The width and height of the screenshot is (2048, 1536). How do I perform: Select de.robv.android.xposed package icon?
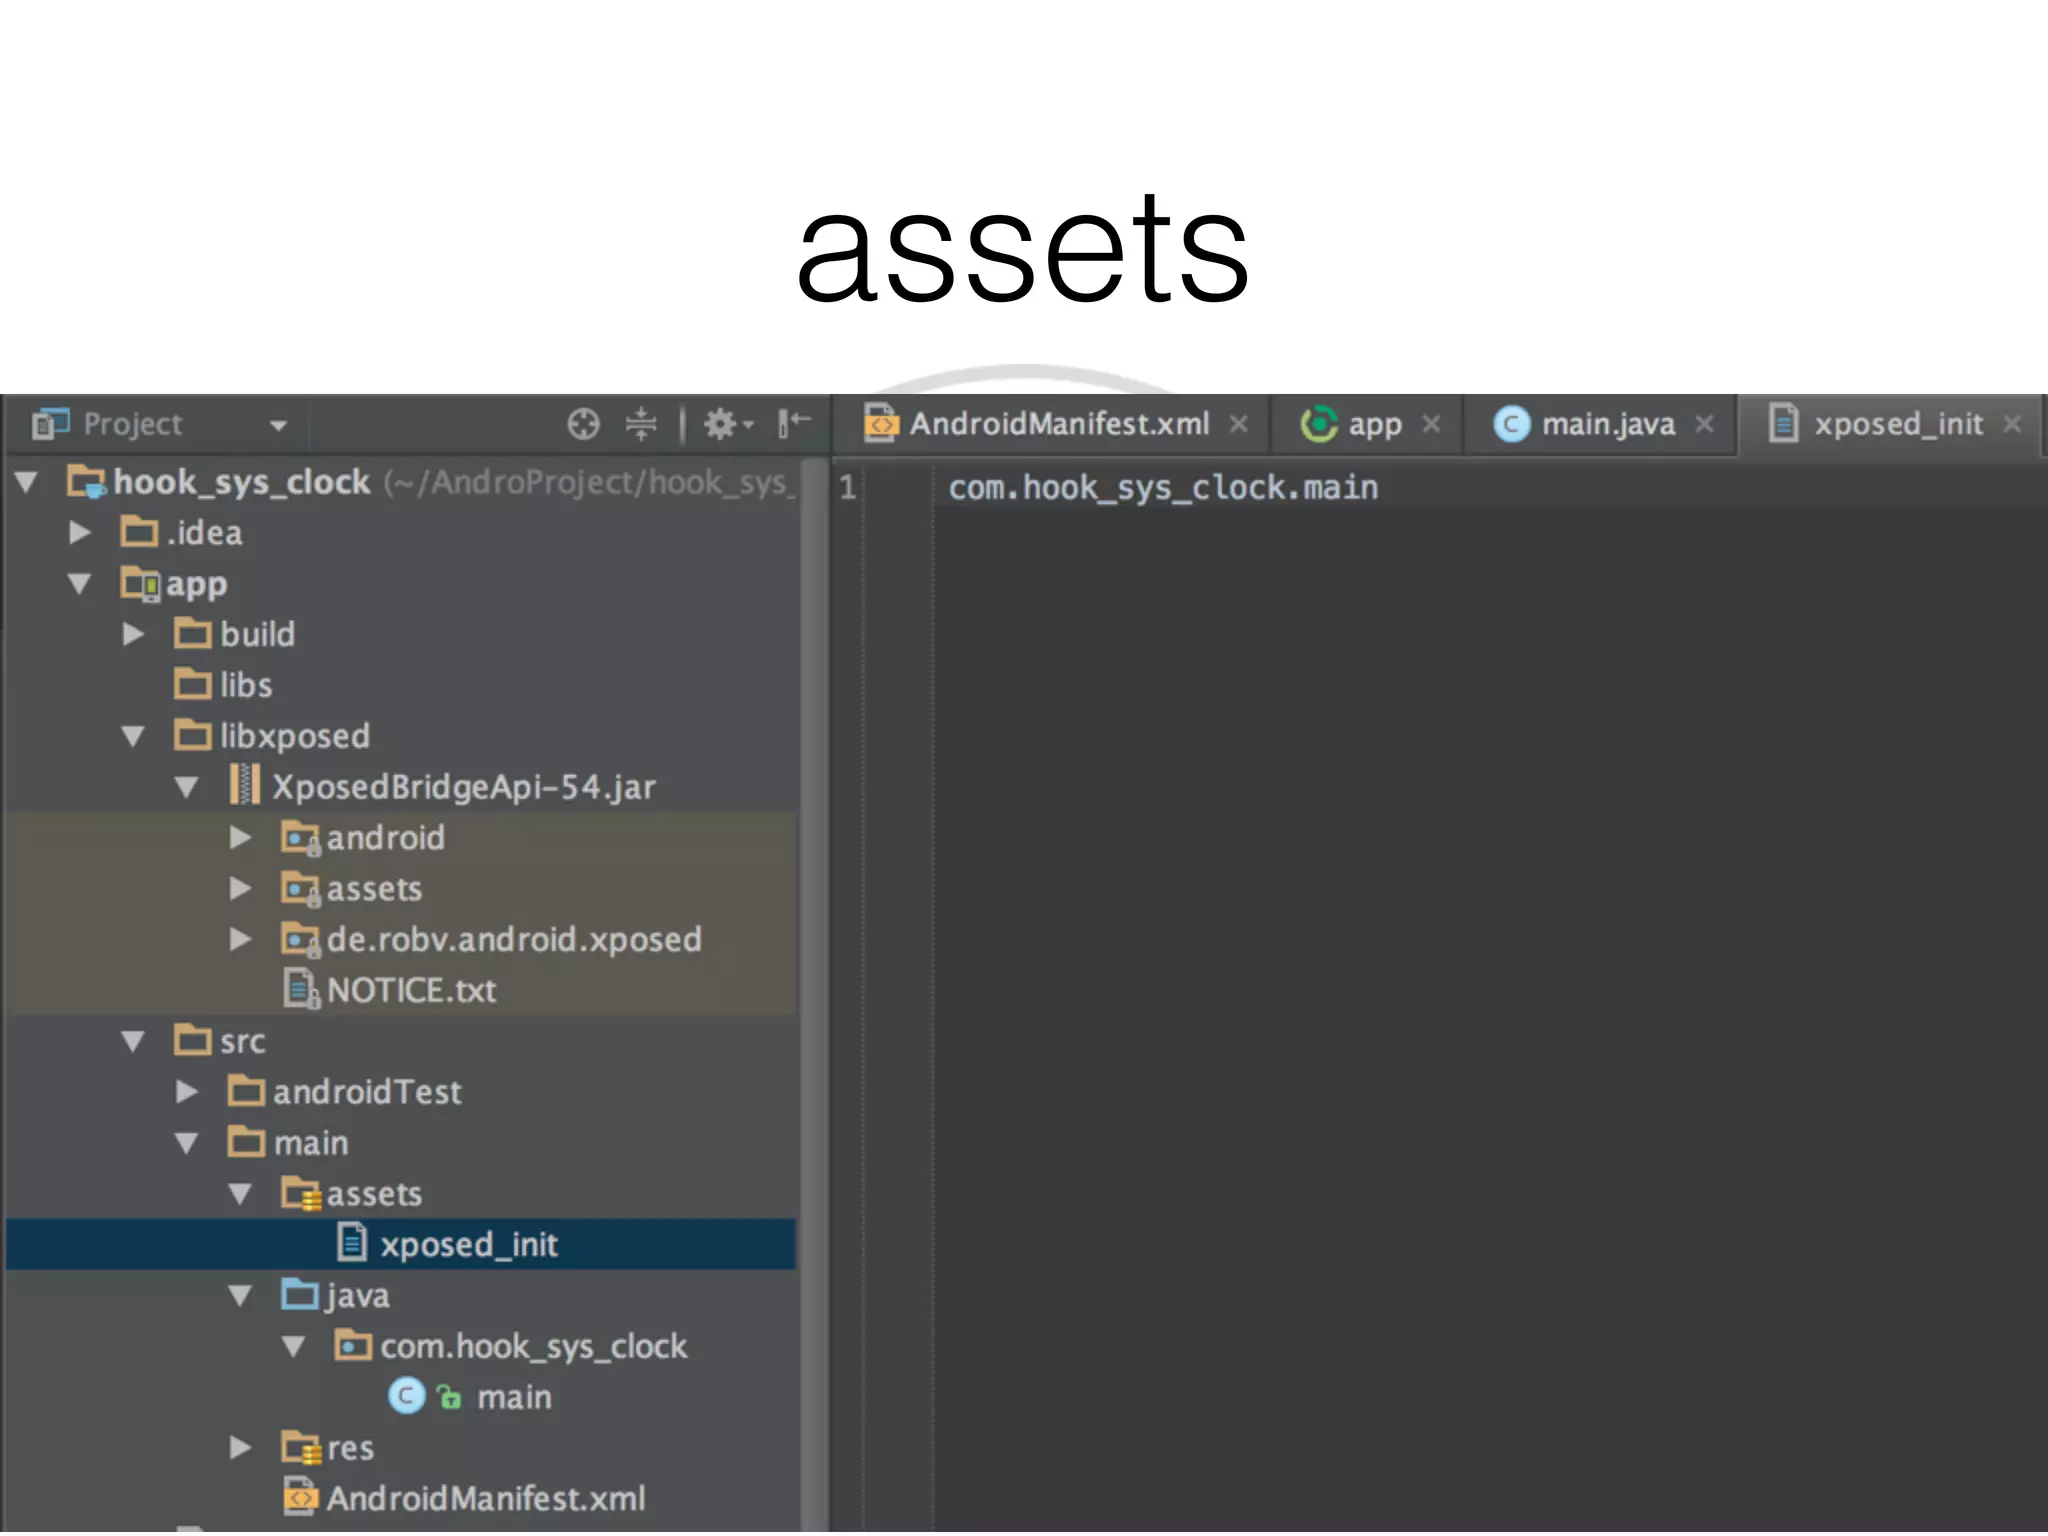click(x=300, y=940)
